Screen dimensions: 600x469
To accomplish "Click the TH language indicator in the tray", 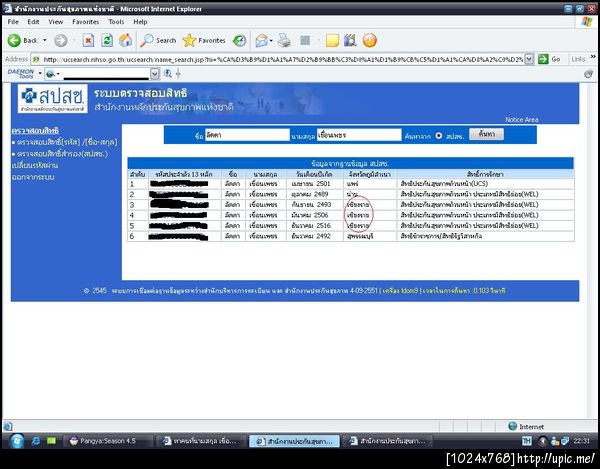I will (527, 441).
